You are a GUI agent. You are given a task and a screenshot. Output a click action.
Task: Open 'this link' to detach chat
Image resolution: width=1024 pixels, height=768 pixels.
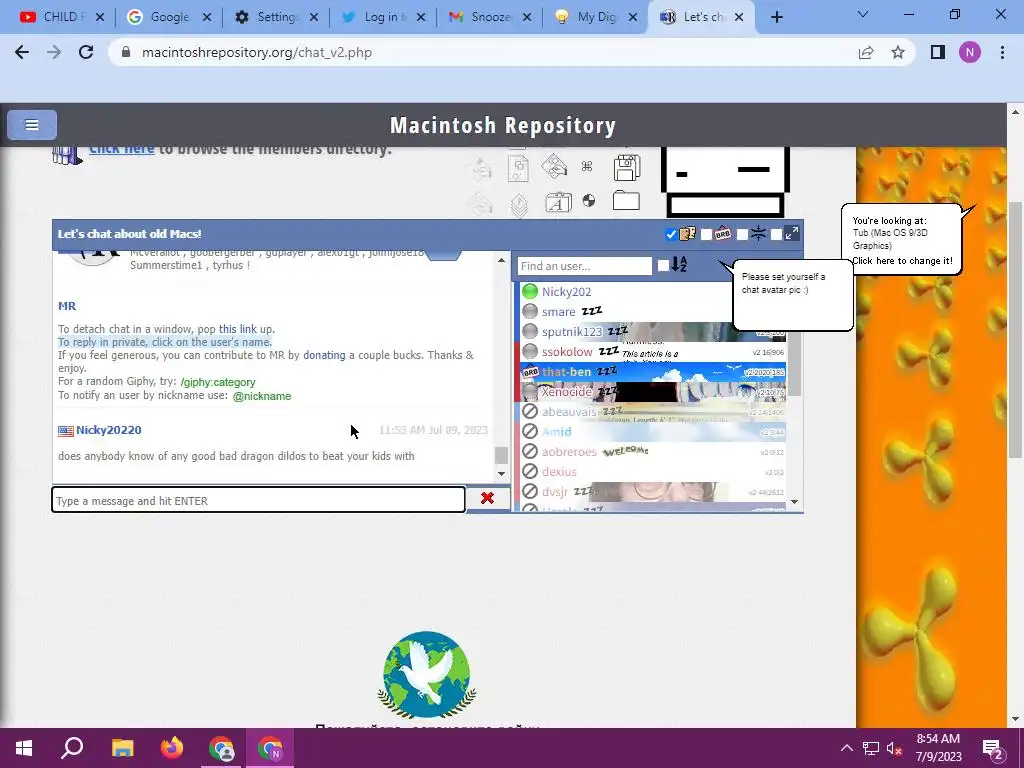point(238,329)
